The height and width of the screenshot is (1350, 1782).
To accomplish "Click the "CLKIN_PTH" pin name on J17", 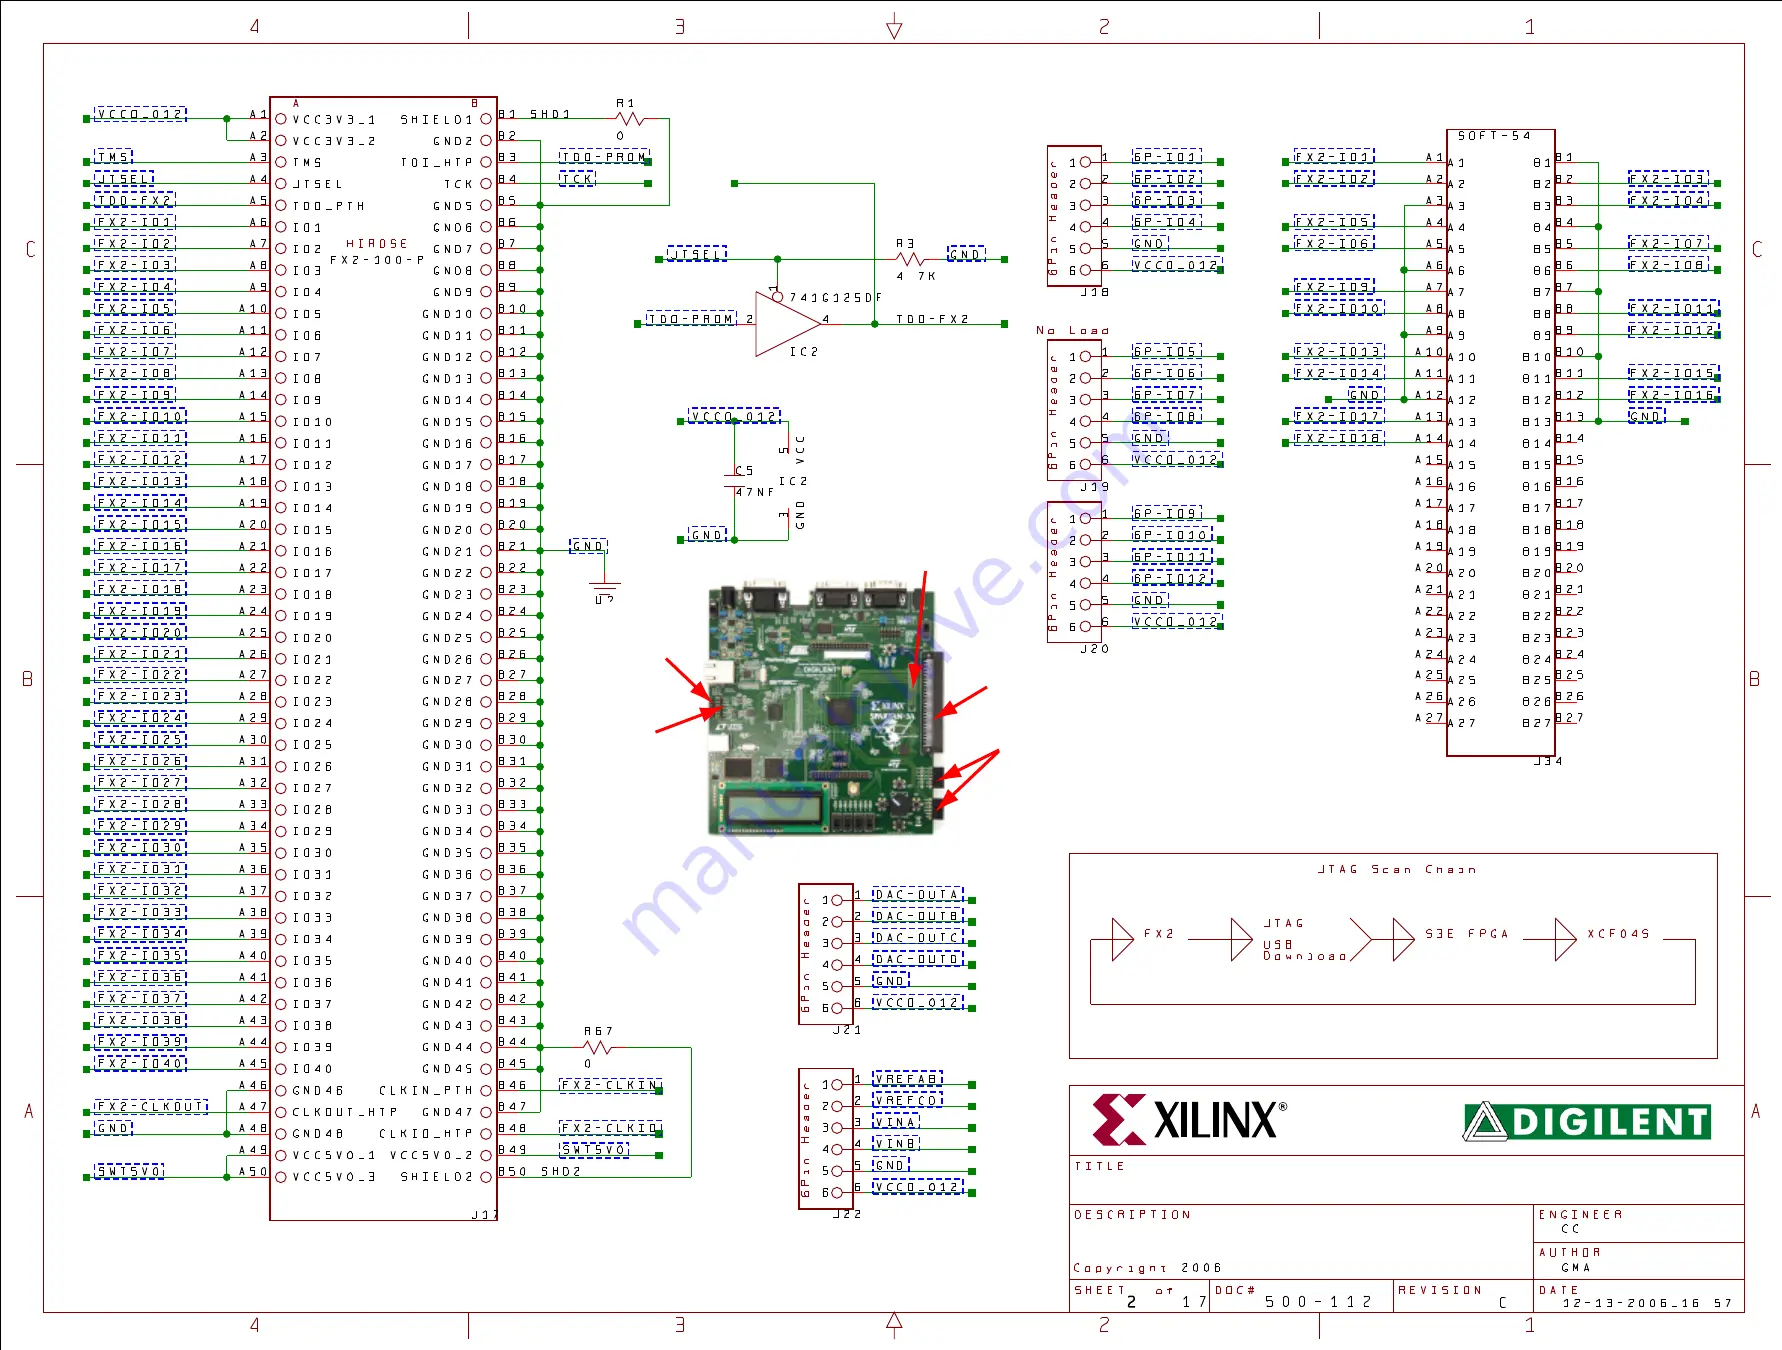I will point(425,1091).
